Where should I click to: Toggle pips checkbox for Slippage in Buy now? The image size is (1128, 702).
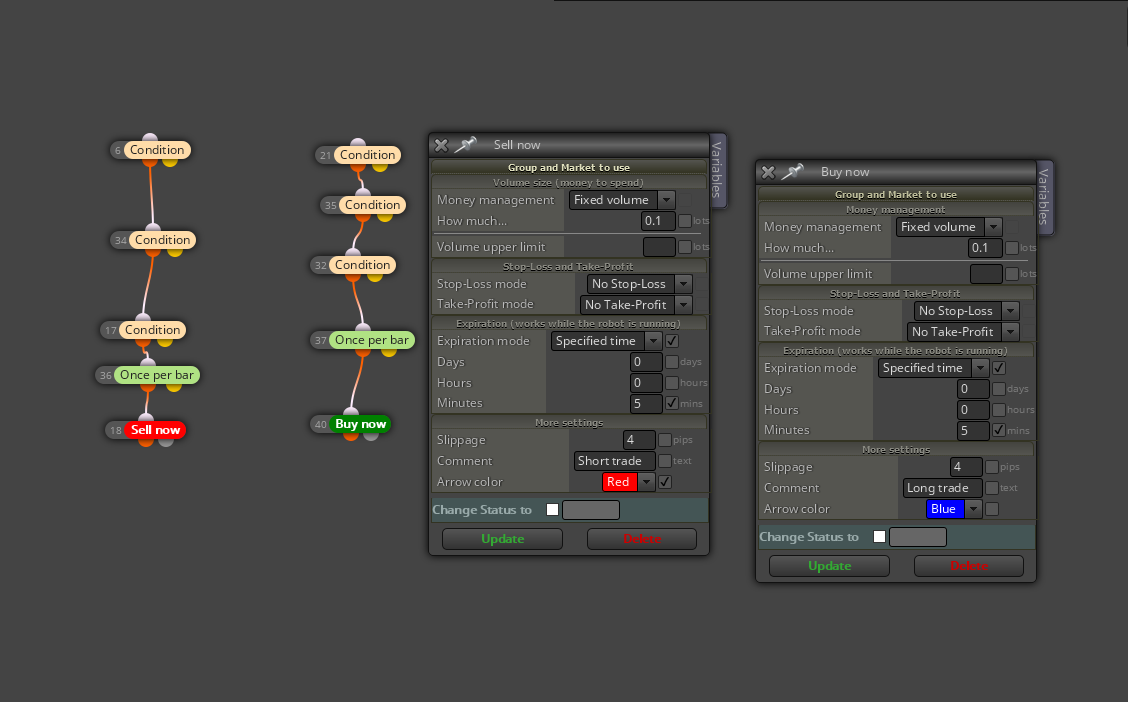[x=992, y=467]
